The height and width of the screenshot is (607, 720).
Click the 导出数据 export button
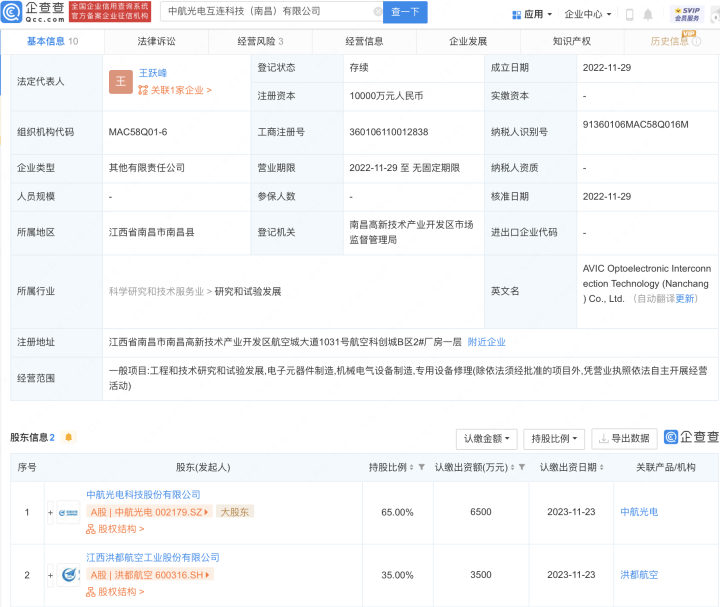click(624, 439)
